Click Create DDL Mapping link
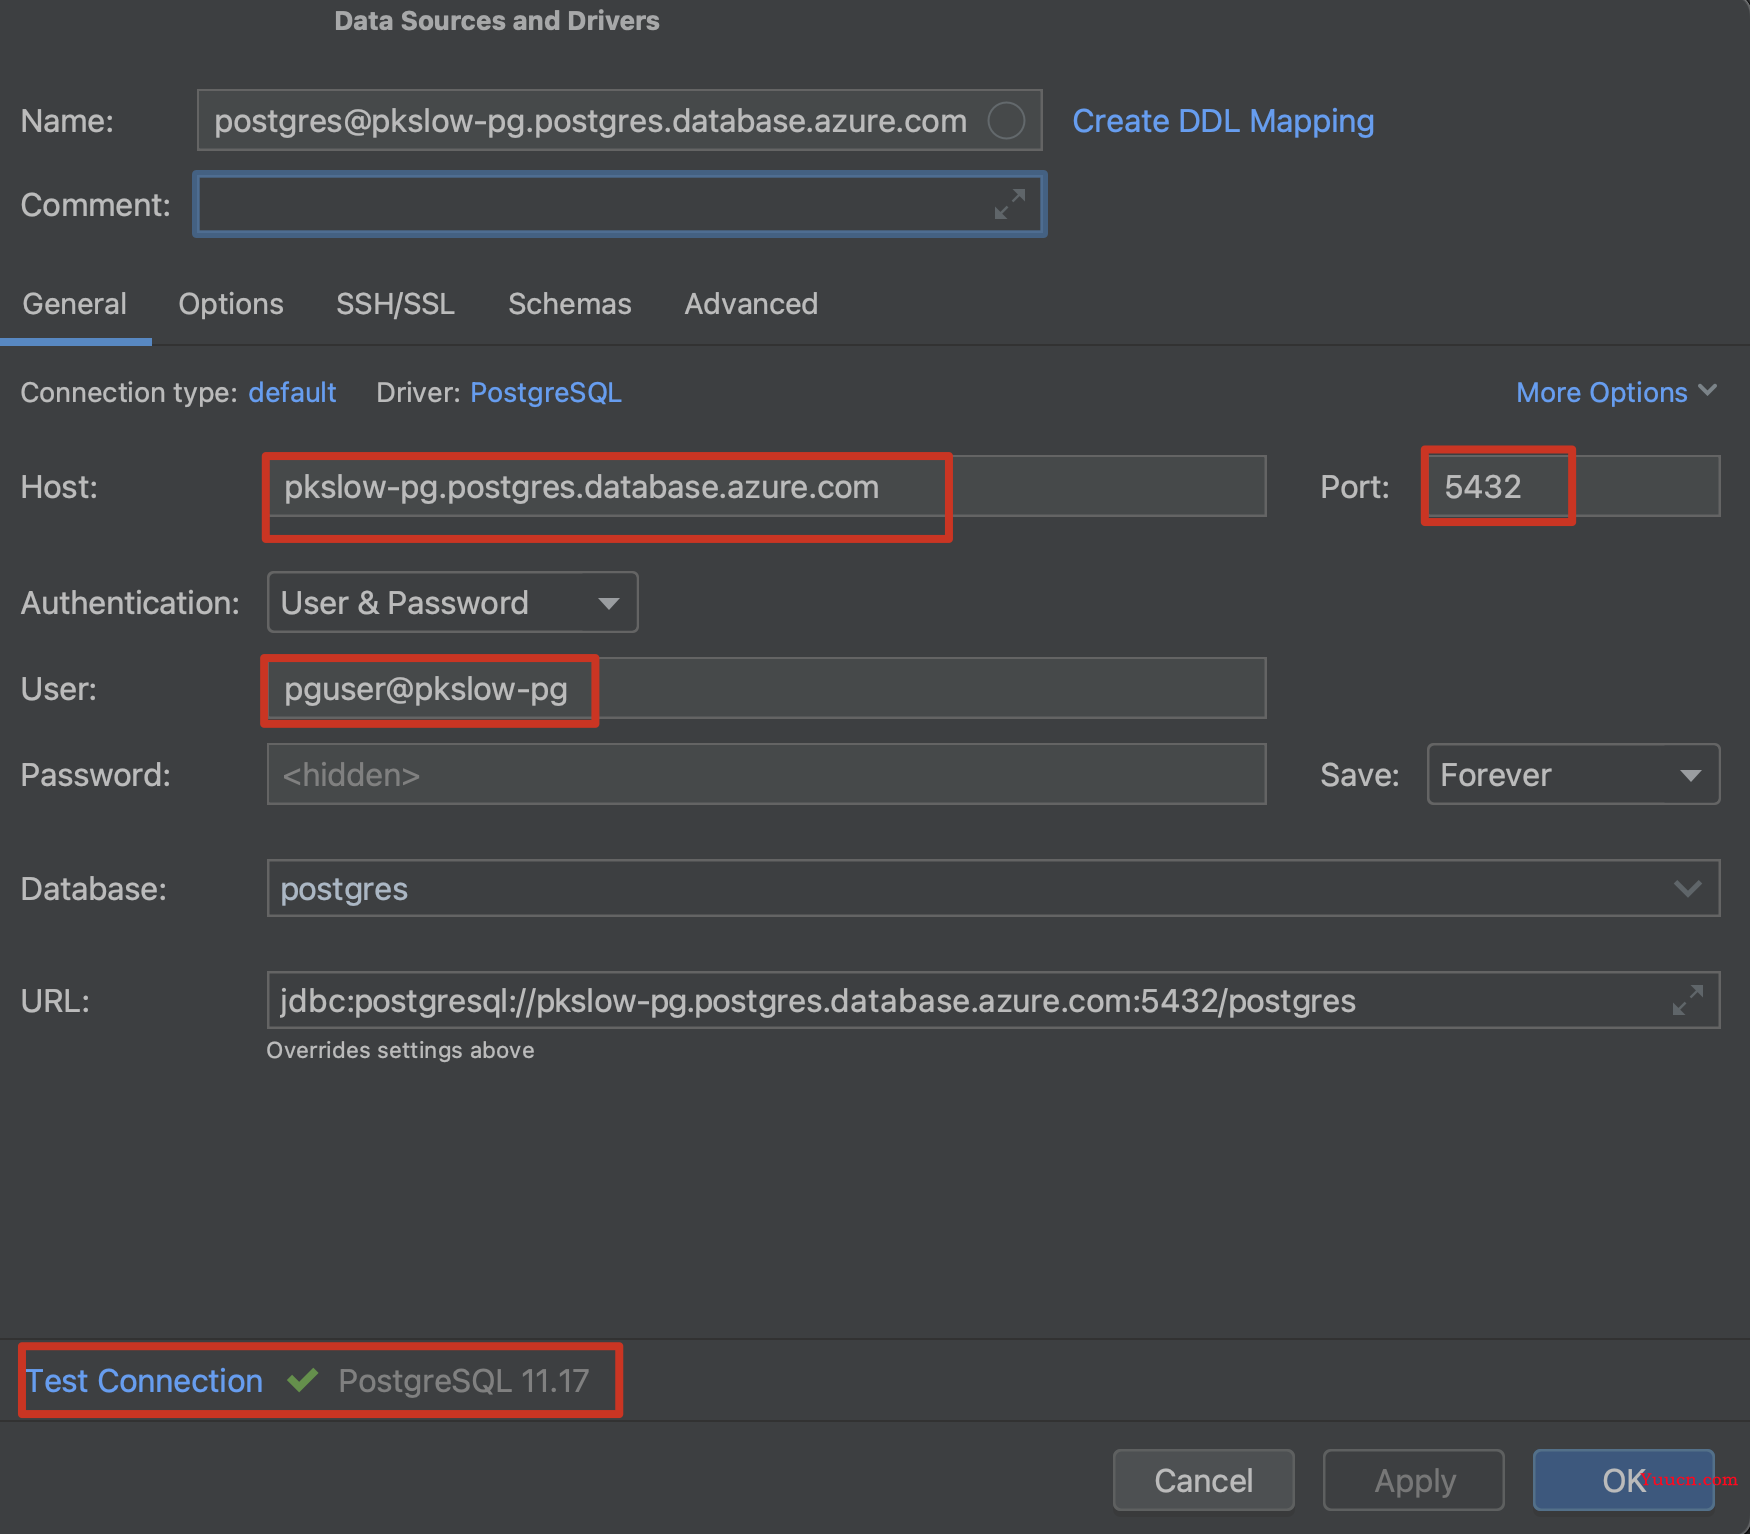Viewport: 1750px width, 1534px height. (1223, 121)
